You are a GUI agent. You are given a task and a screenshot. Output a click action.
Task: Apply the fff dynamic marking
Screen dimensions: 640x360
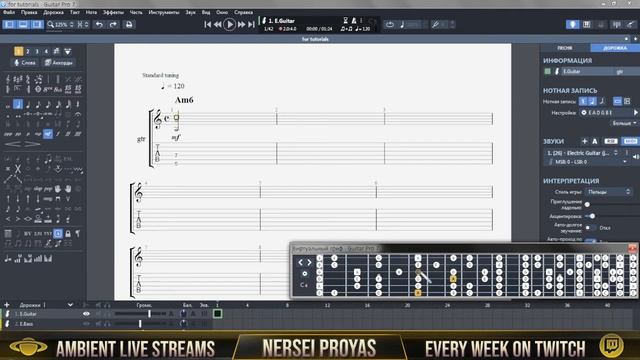pyautogui.click(x=78, y=134)
